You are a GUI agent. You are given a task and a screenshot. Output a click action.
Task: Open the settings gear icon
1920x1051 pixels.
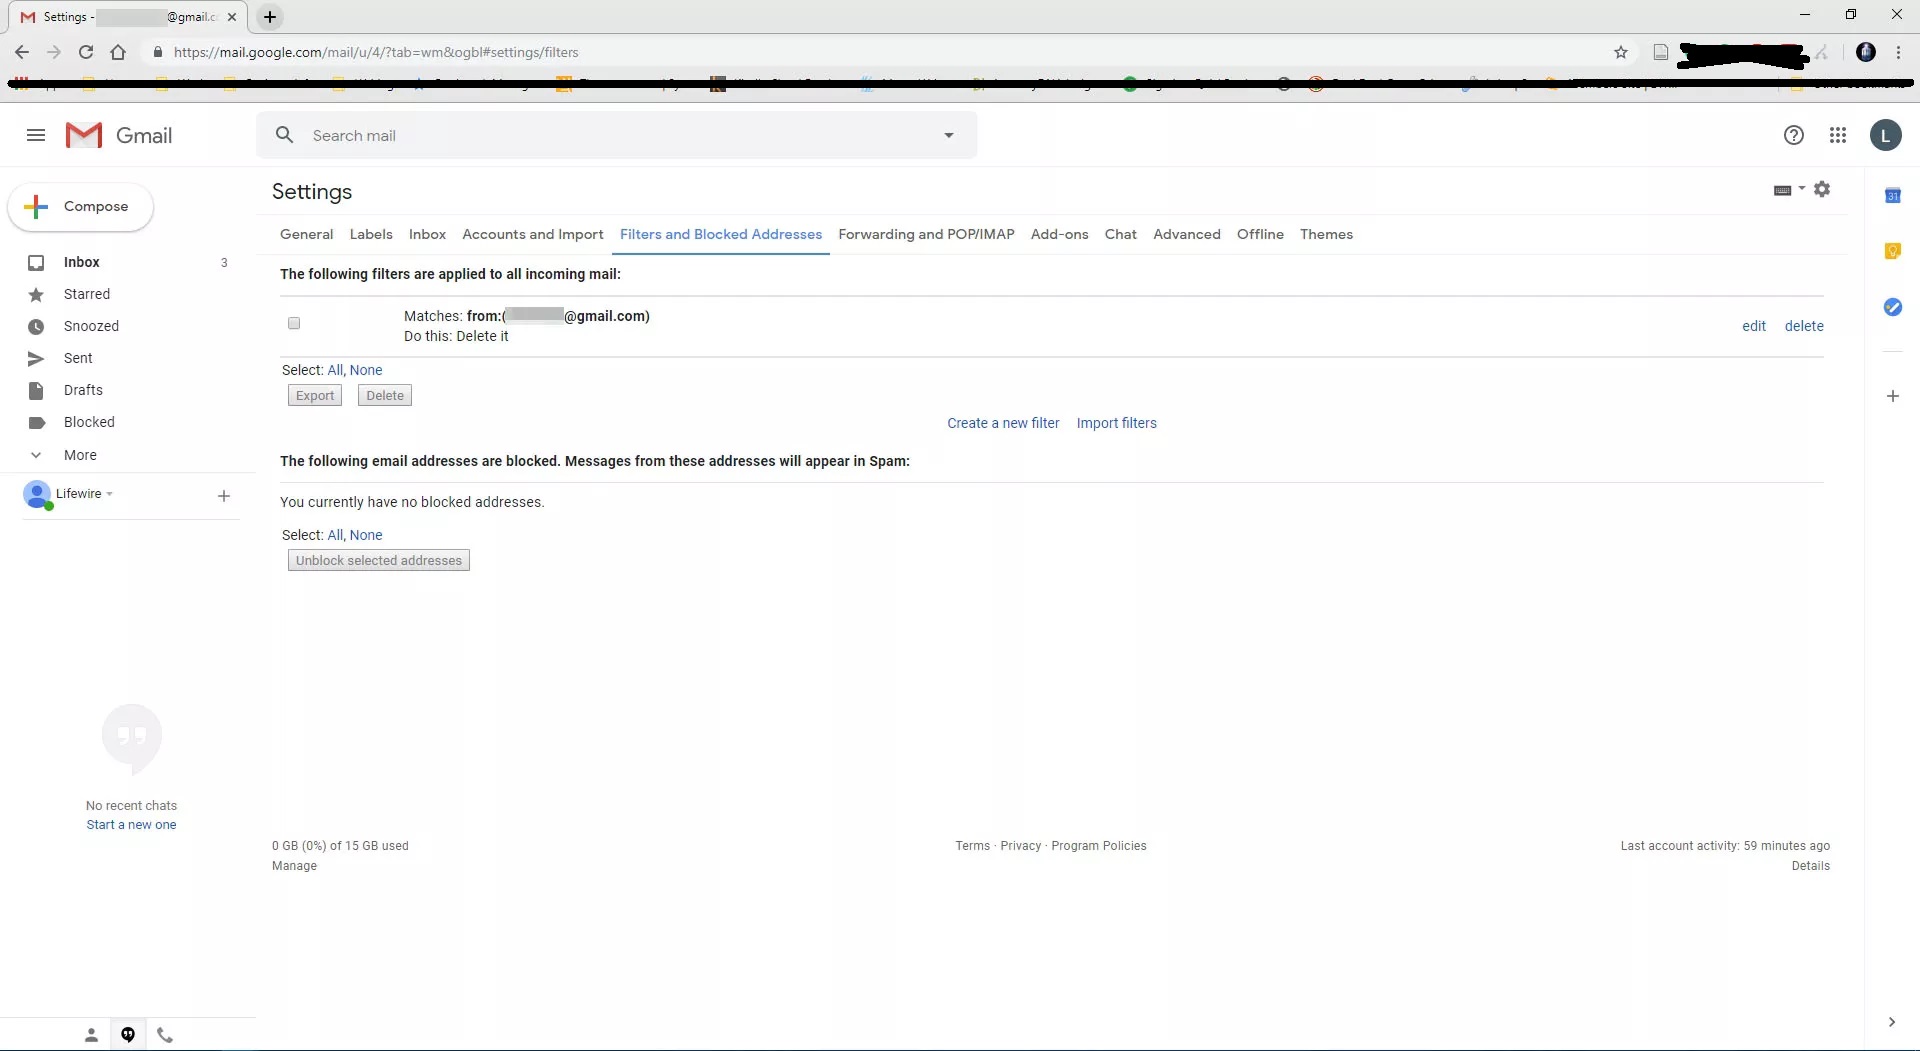point(1822,189)
